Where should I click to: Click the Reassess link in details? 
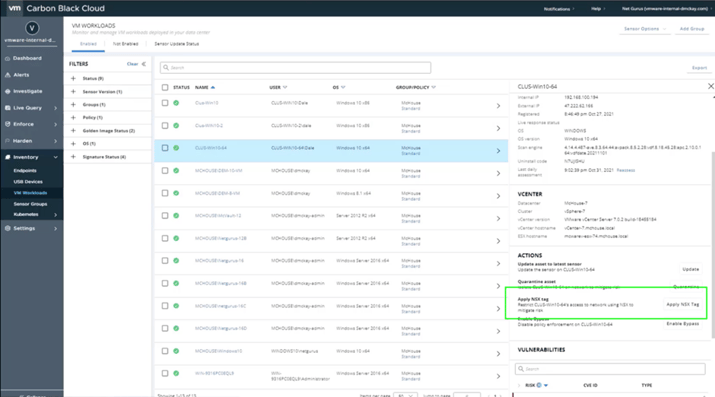pyautogui.click(x=626, y=170)
